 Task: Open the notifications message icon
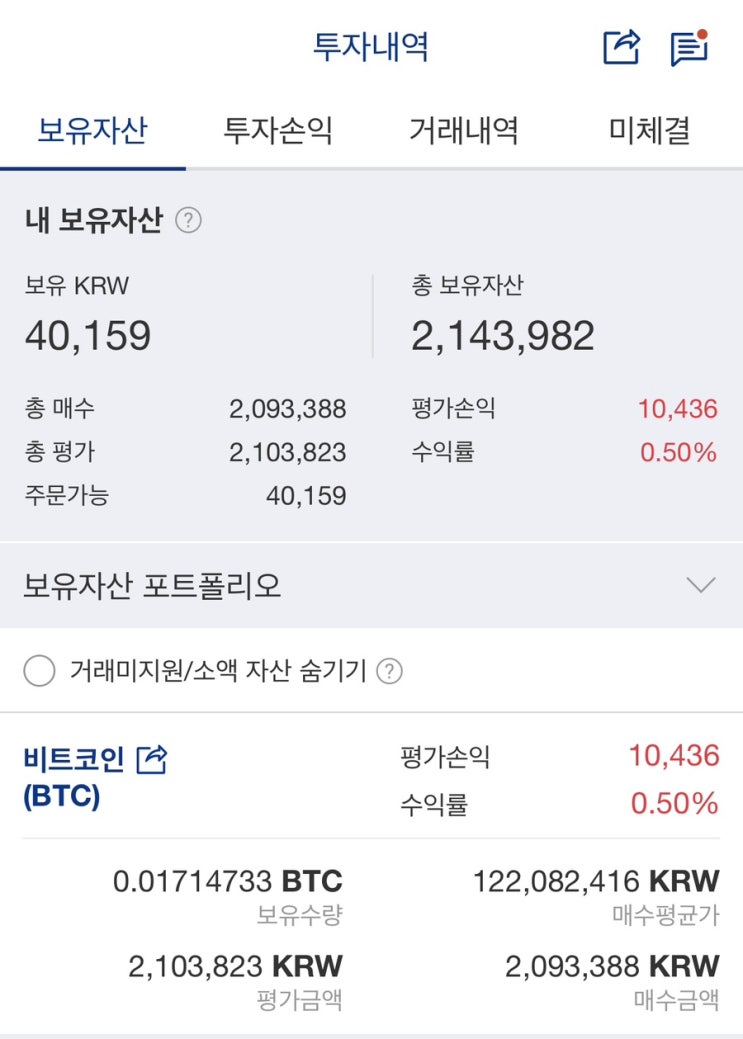[688, 48]
